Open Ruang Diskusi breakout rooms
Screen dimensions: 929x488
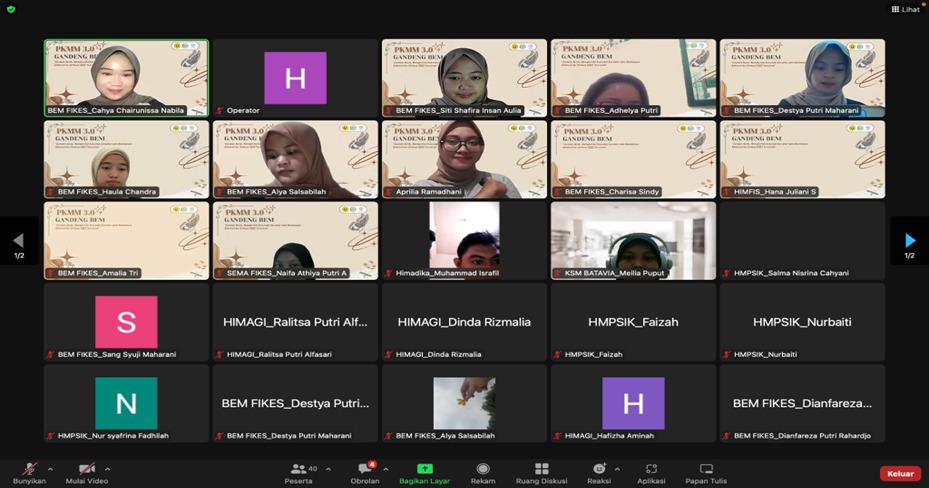[541, 469]
